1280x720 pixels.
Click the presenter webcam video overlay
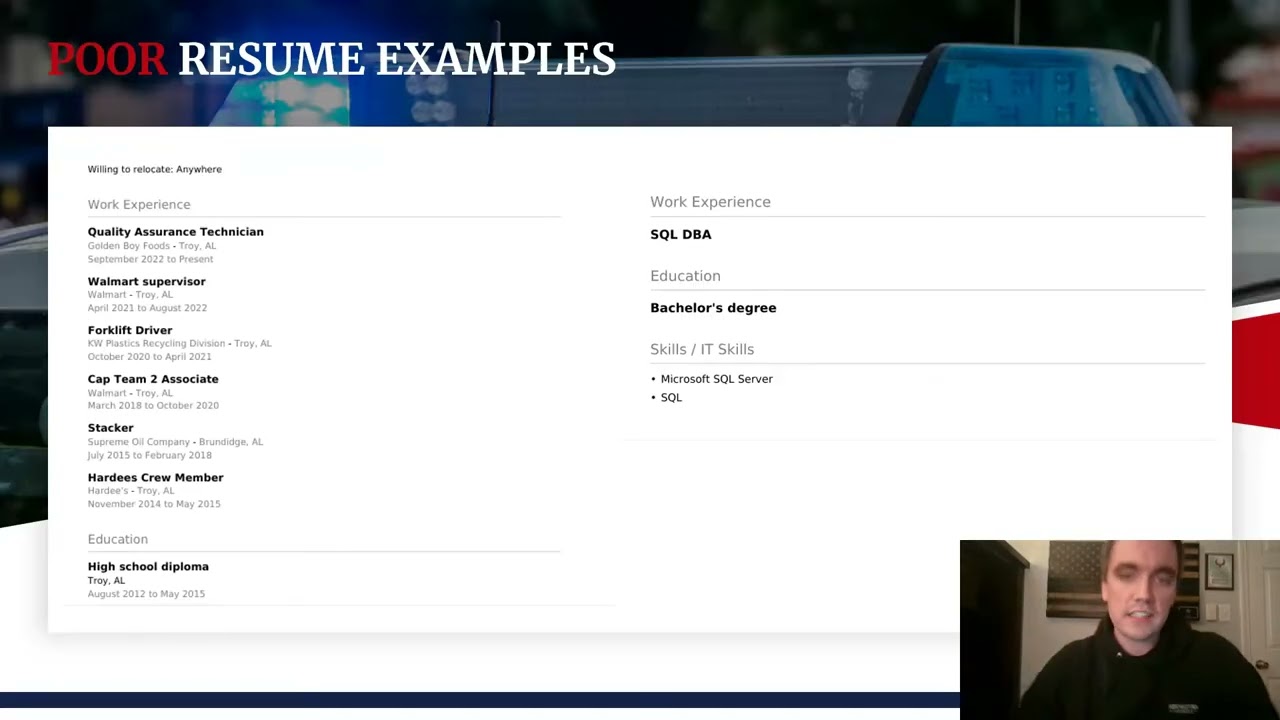(1120, 630)
